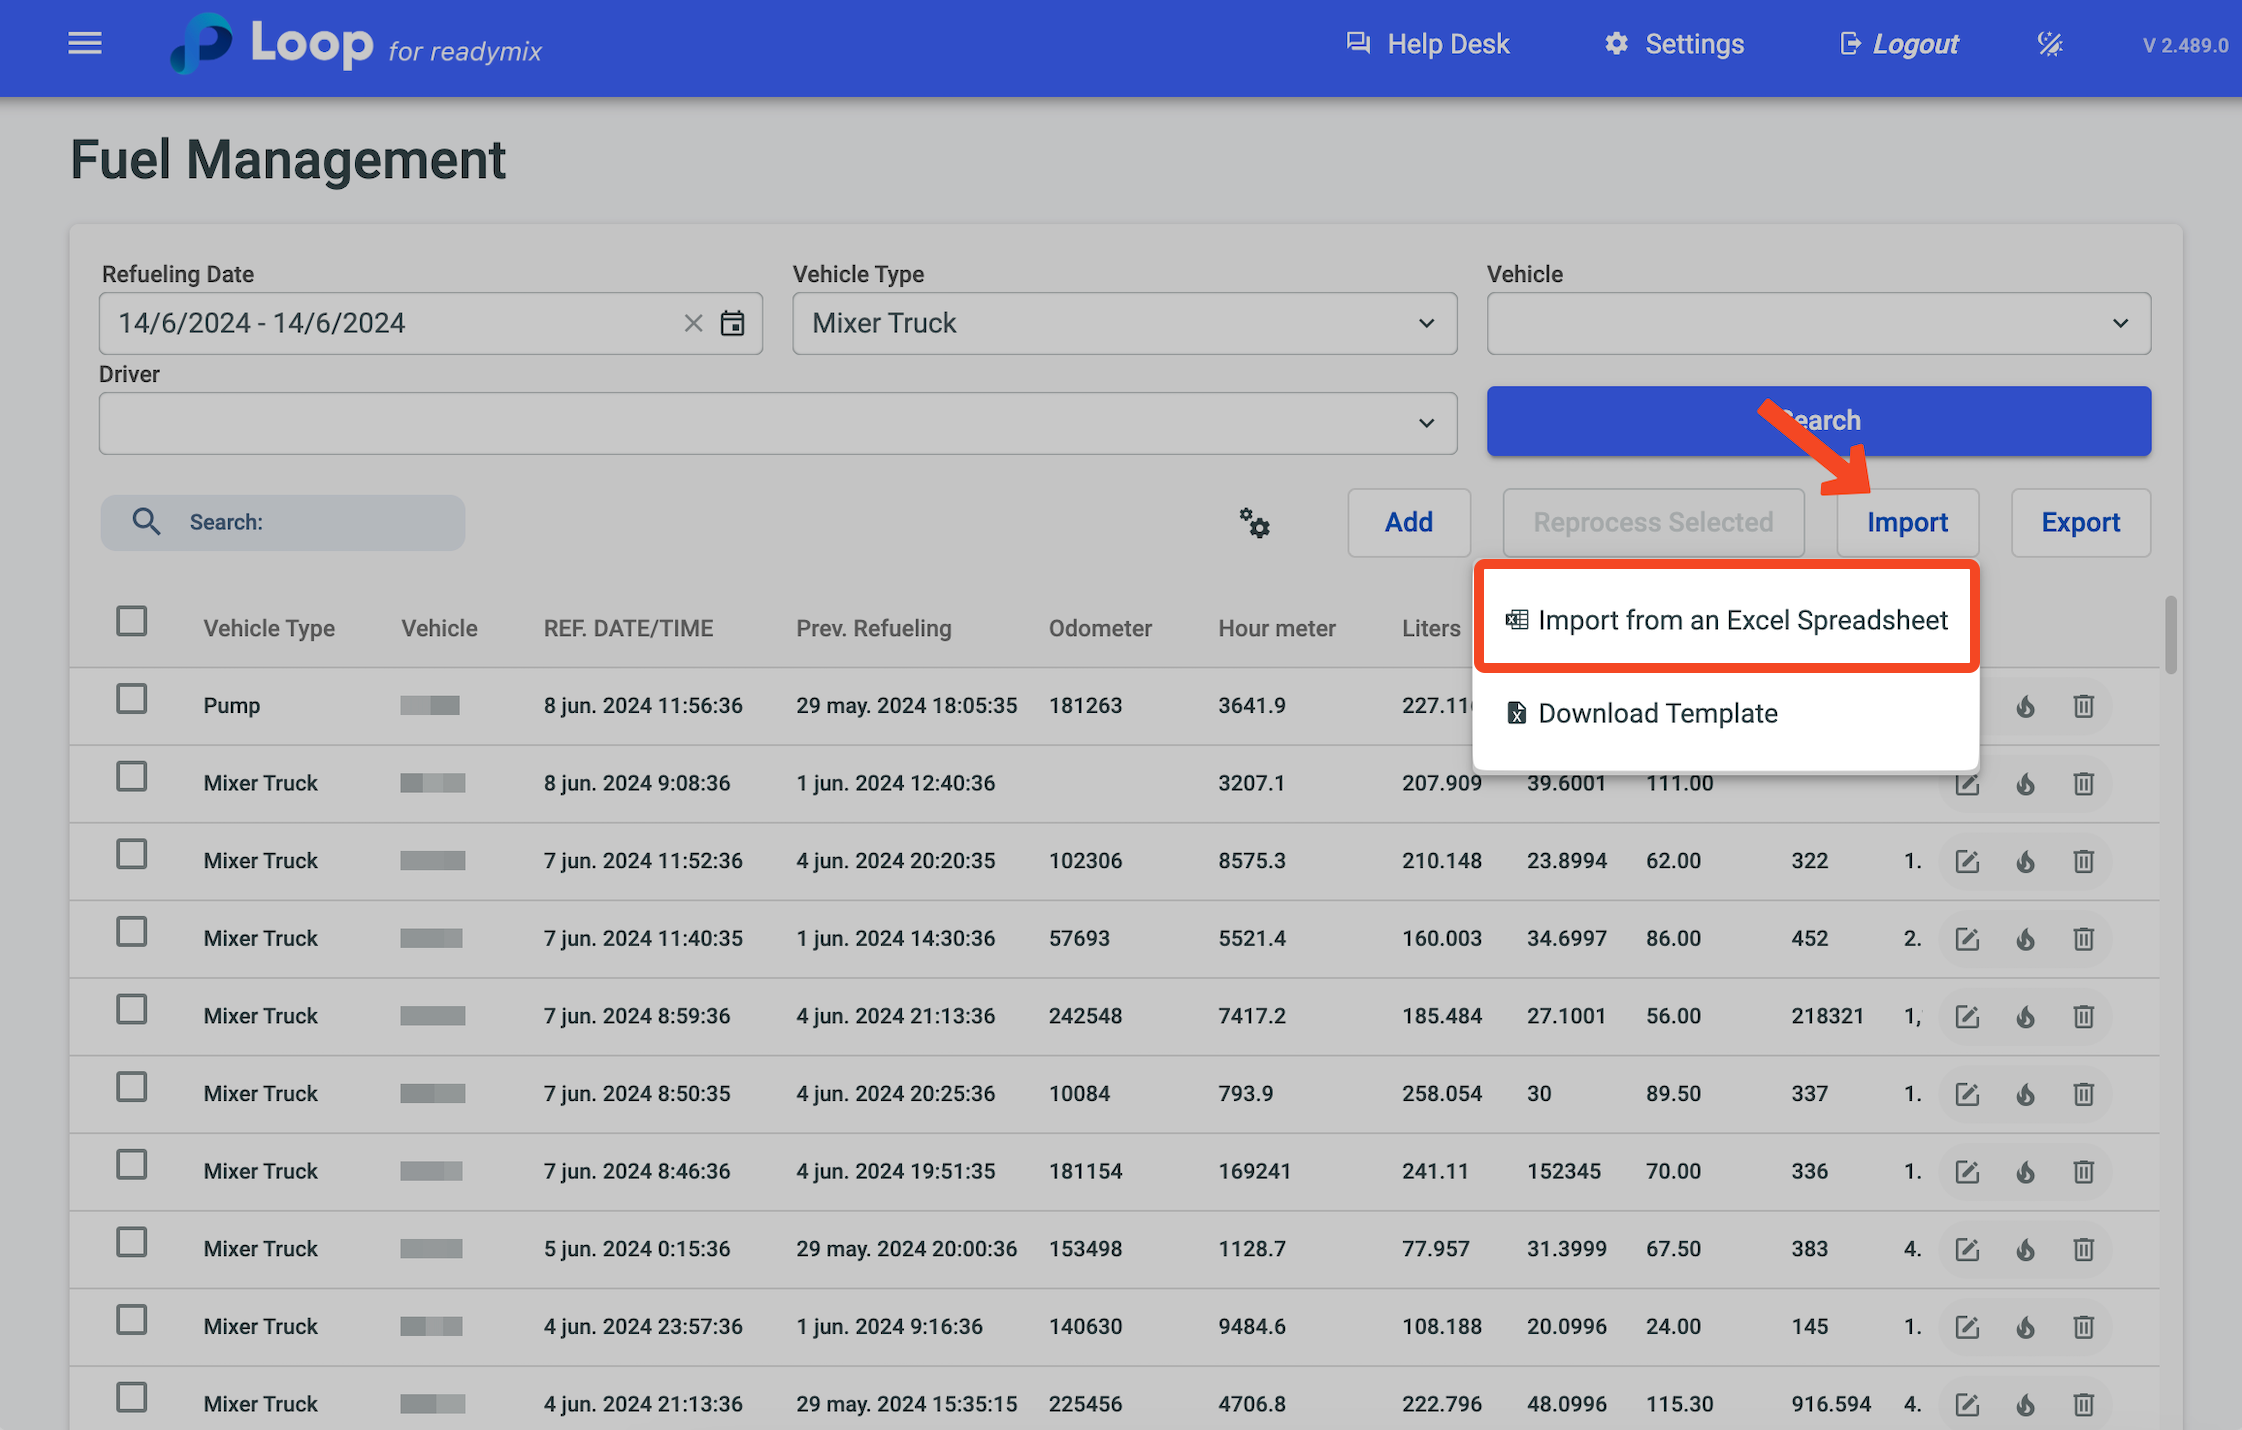This screenshot has height=1430, width=2242.
Task: Check the Pump row checkbox
Action: [132, 699]
